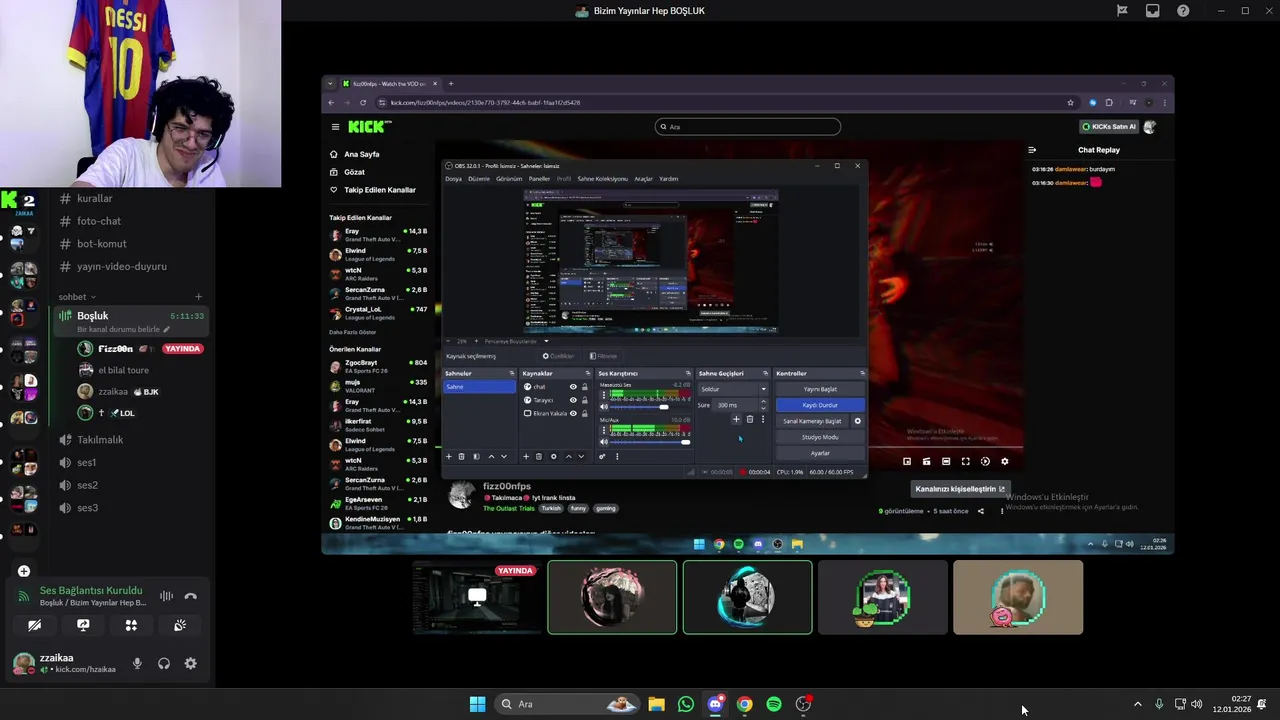This screenshot has height=720, width=1280.
Task: Expand Daha Fazla Göster in Kick sidebar
Action: point(353,332)
